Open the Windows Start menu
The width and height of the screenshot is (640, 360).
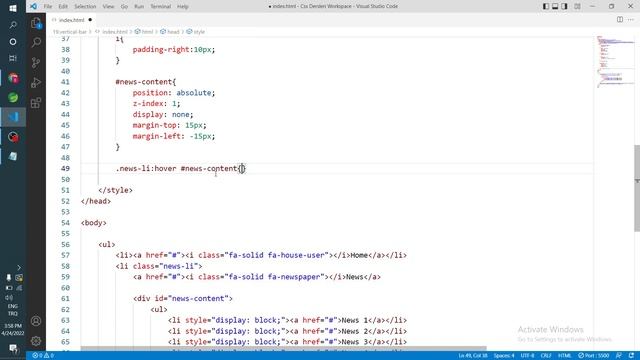[13, 8]
